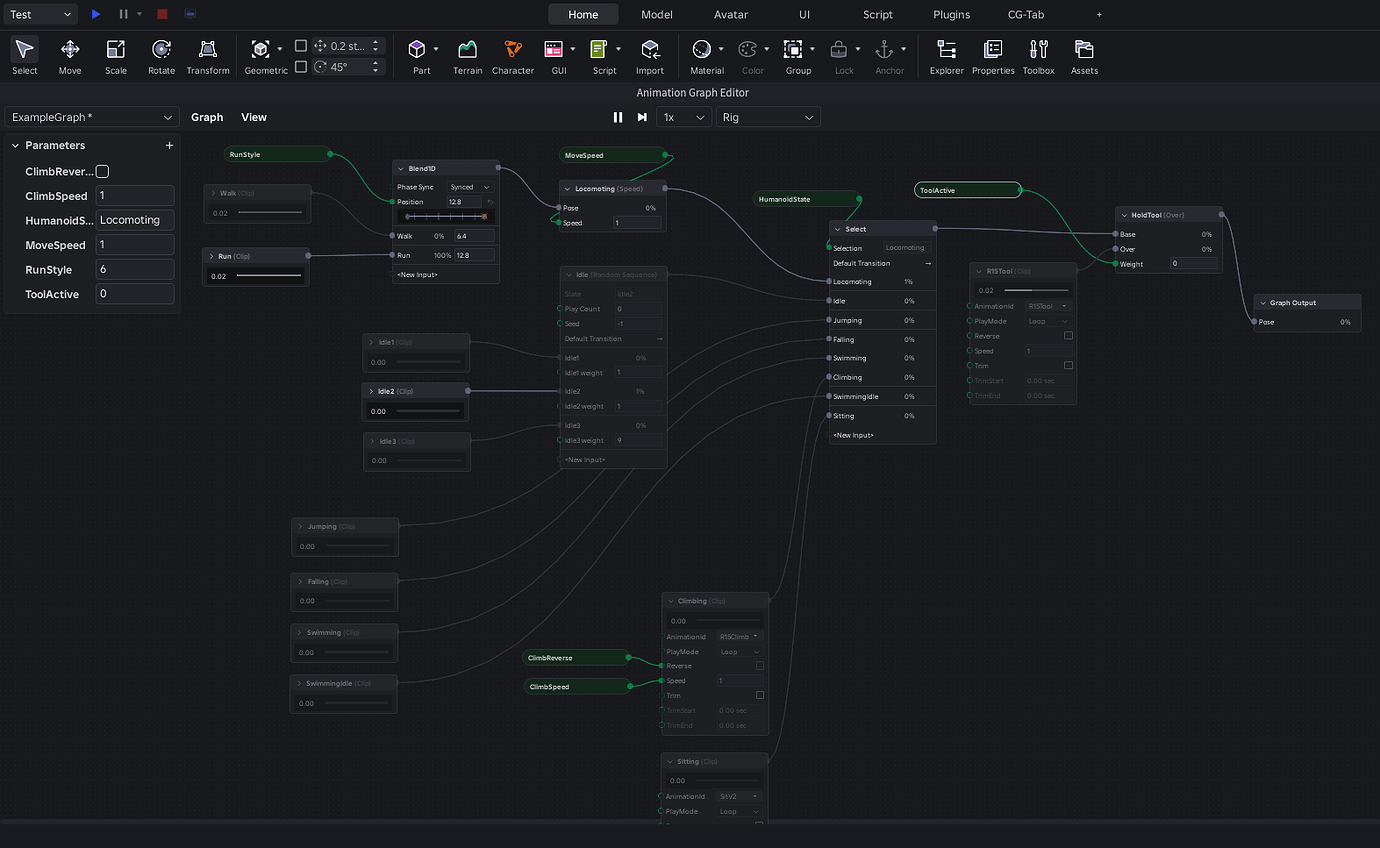Screen dimensions: 1380x848
Task: Select the Scale tool
Action: click(116, 56)
